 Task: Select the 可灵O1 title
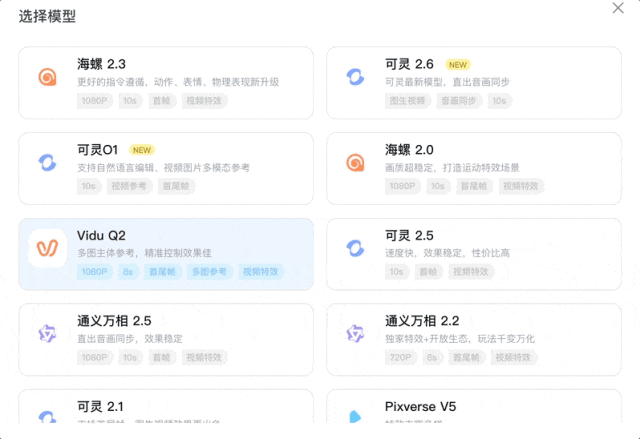[x=98, y=150]
